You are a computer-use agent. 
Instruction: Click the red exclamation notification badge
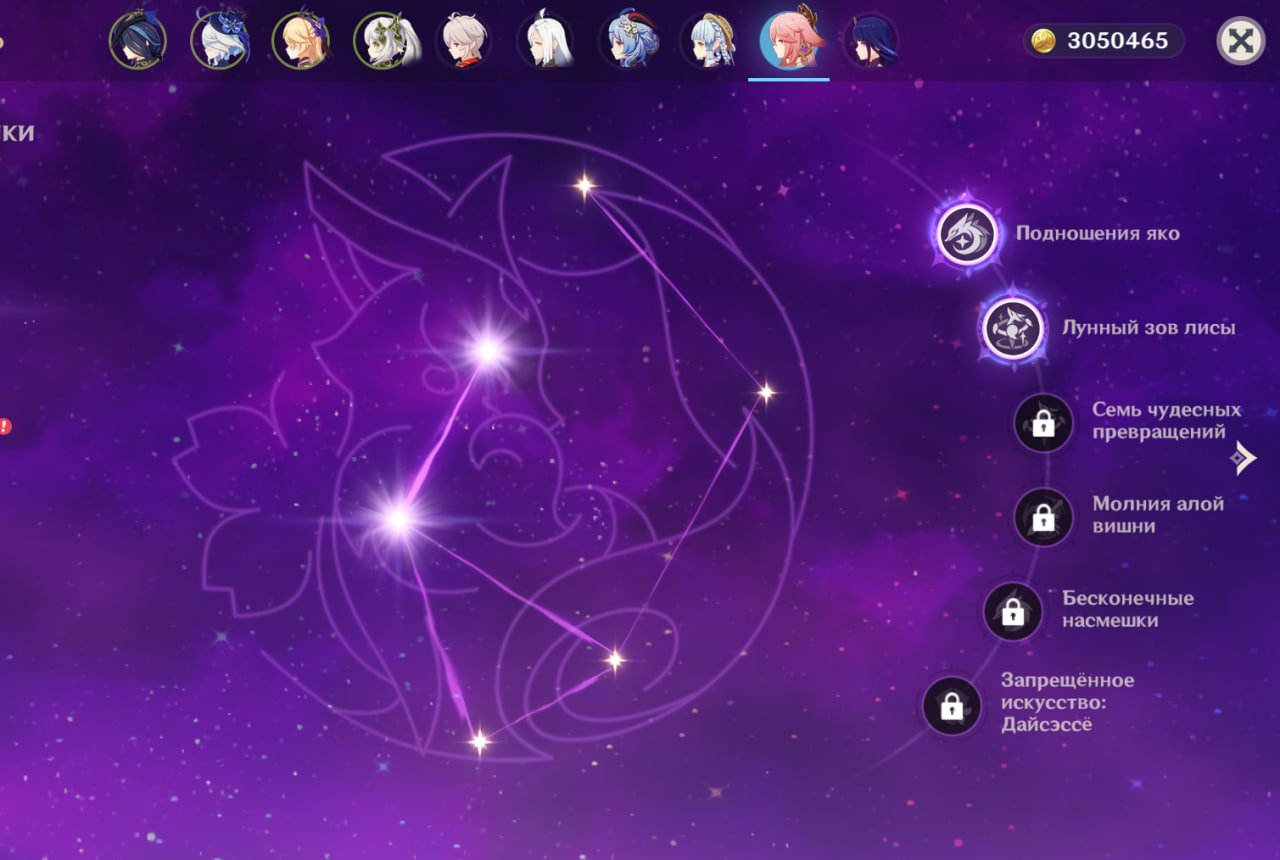click(5, 427)
